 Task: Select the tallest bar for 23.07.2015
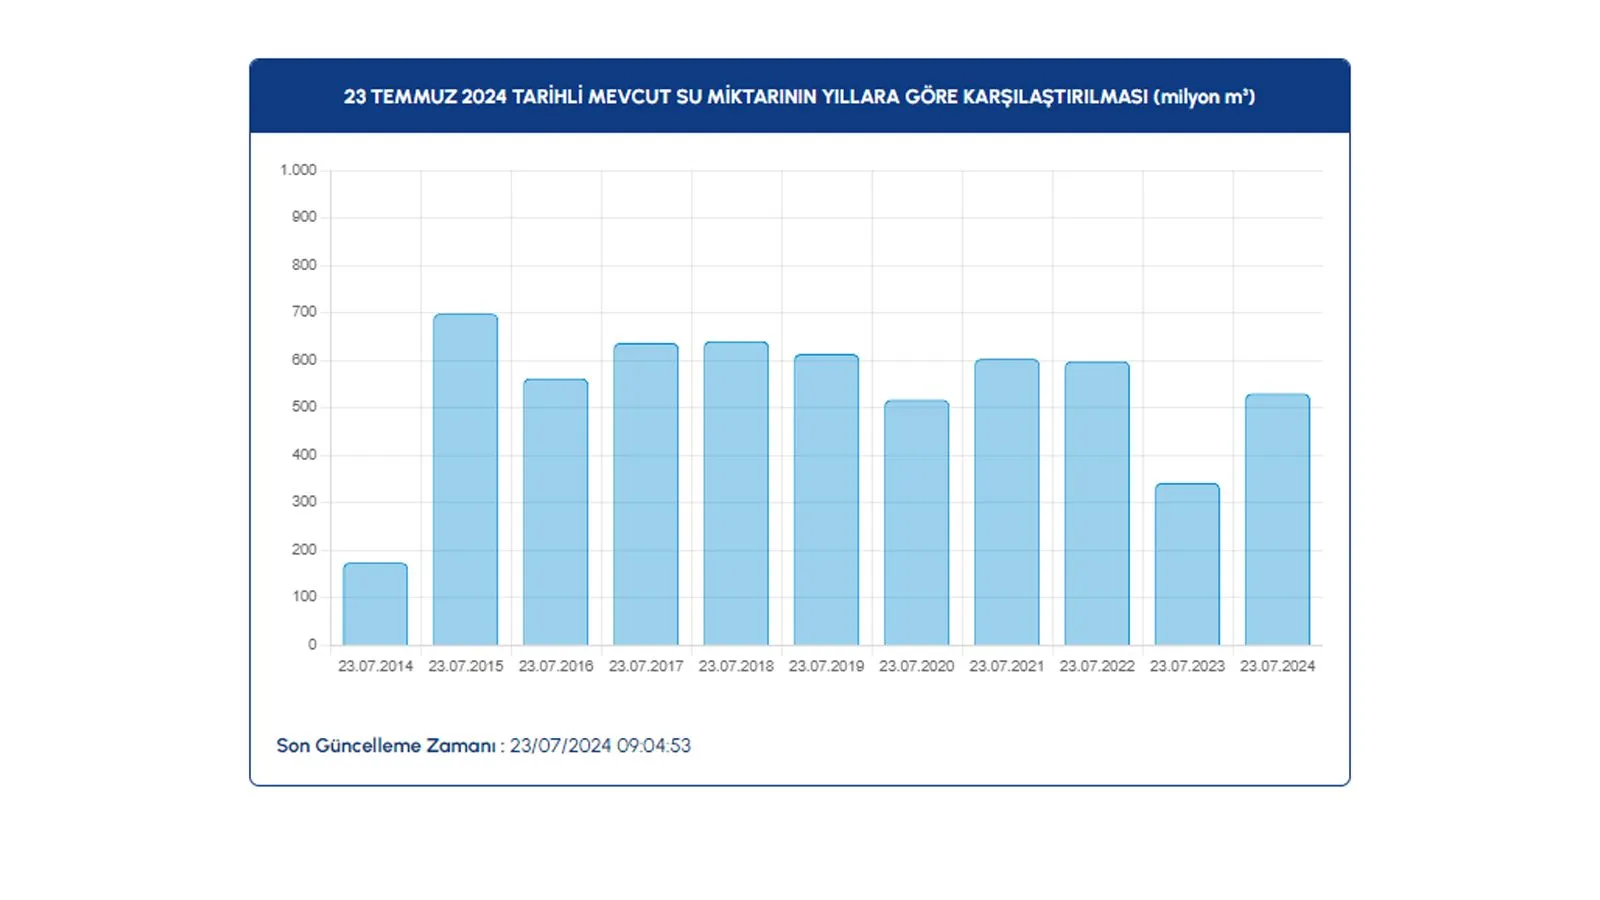(x=465, y=480)
